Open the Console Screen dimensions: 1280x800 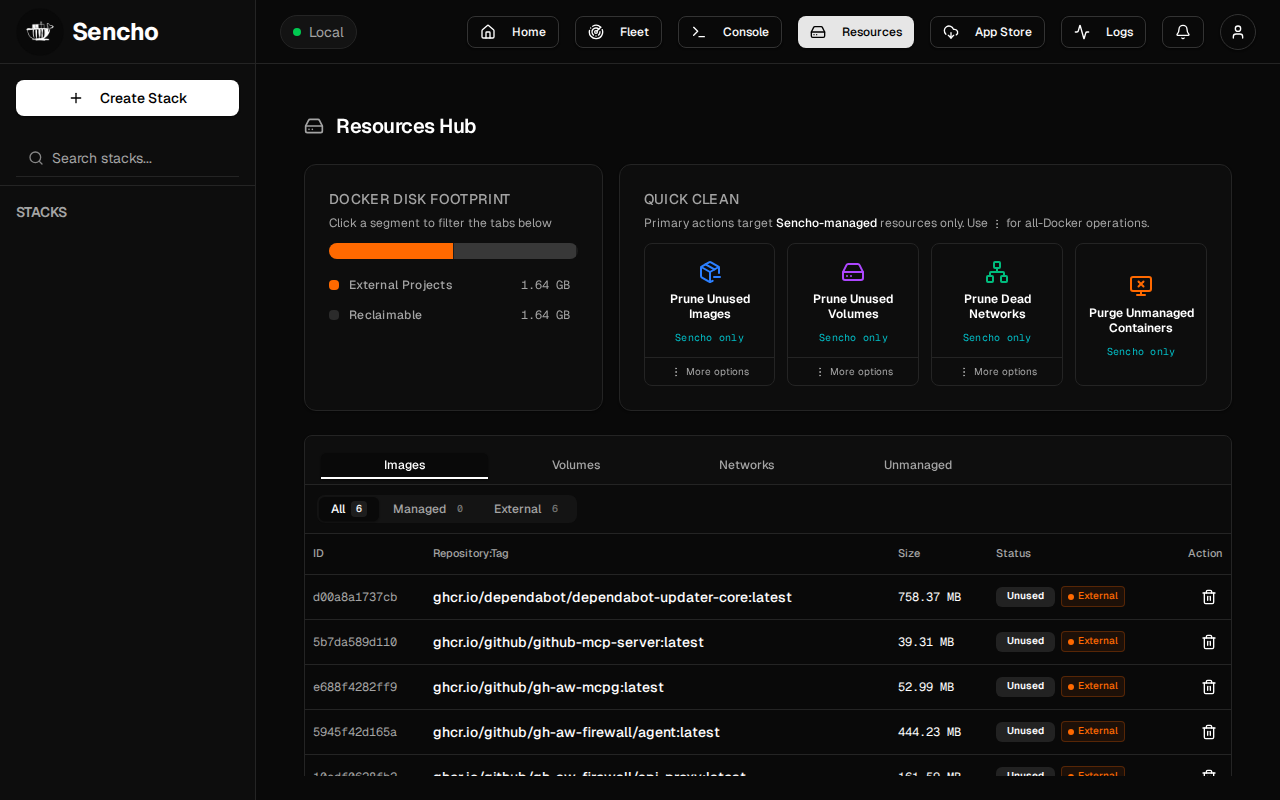730,32
